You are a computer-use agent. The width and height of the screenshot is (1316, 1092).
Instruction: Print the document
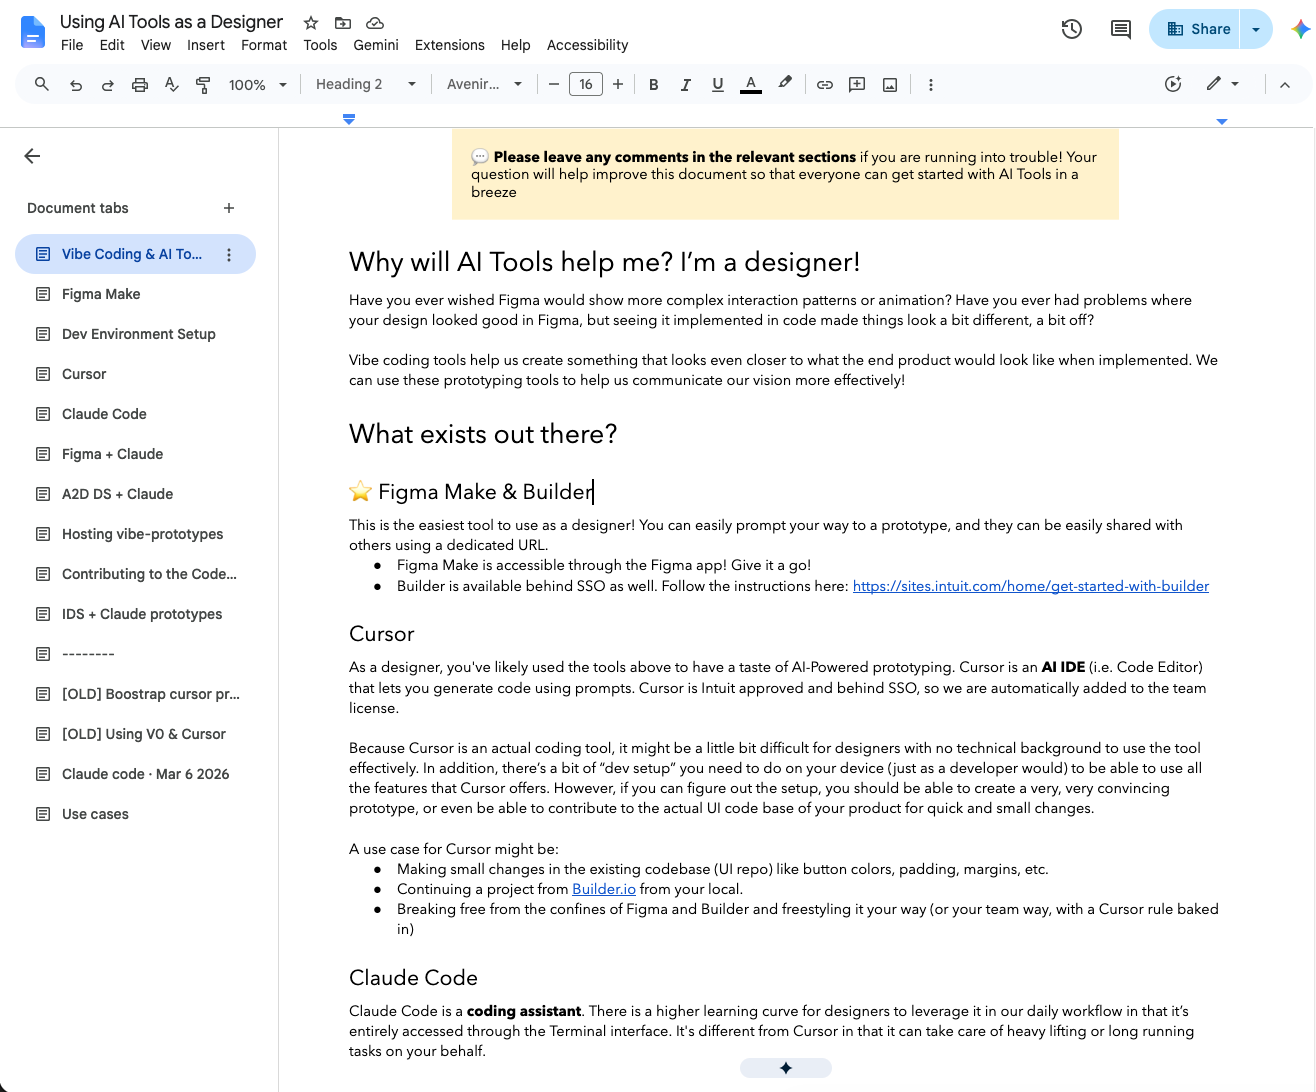click(140, 85)
